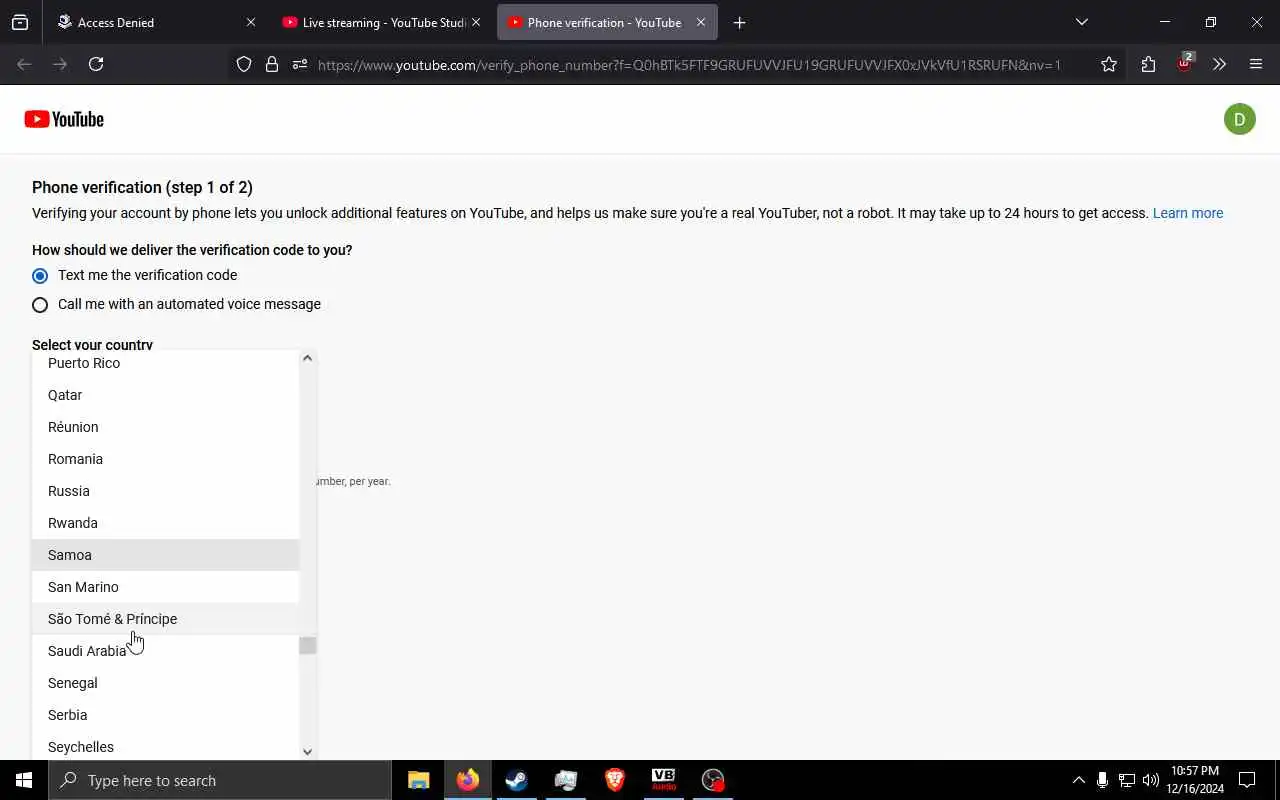Select Text me the verification code

click(40, 275)
